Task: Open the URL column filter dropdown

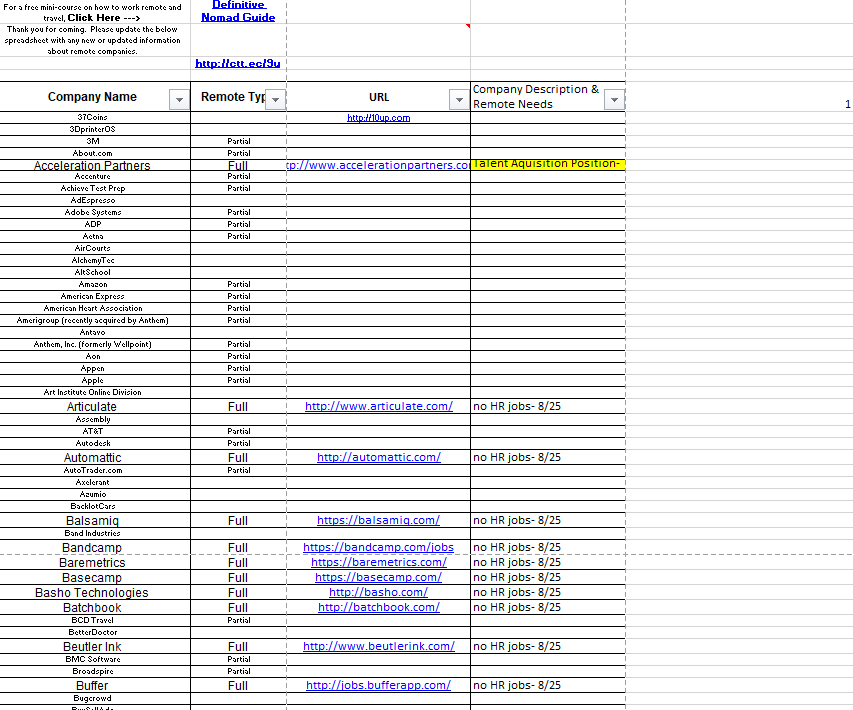Action: [459, 100]
